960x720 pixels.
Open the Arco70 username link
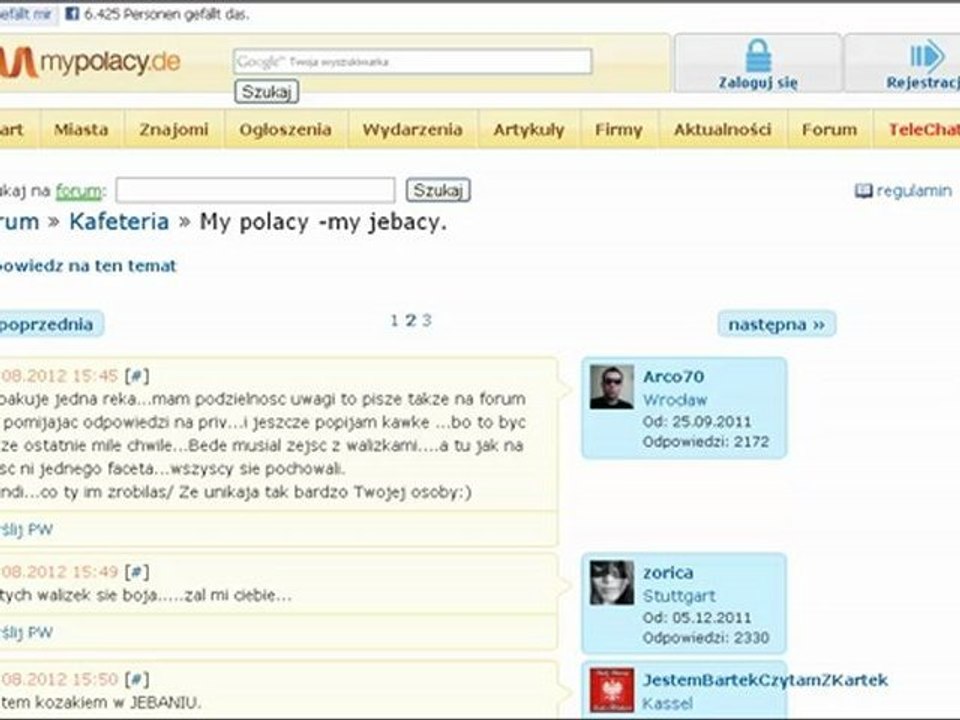point(673,377)
